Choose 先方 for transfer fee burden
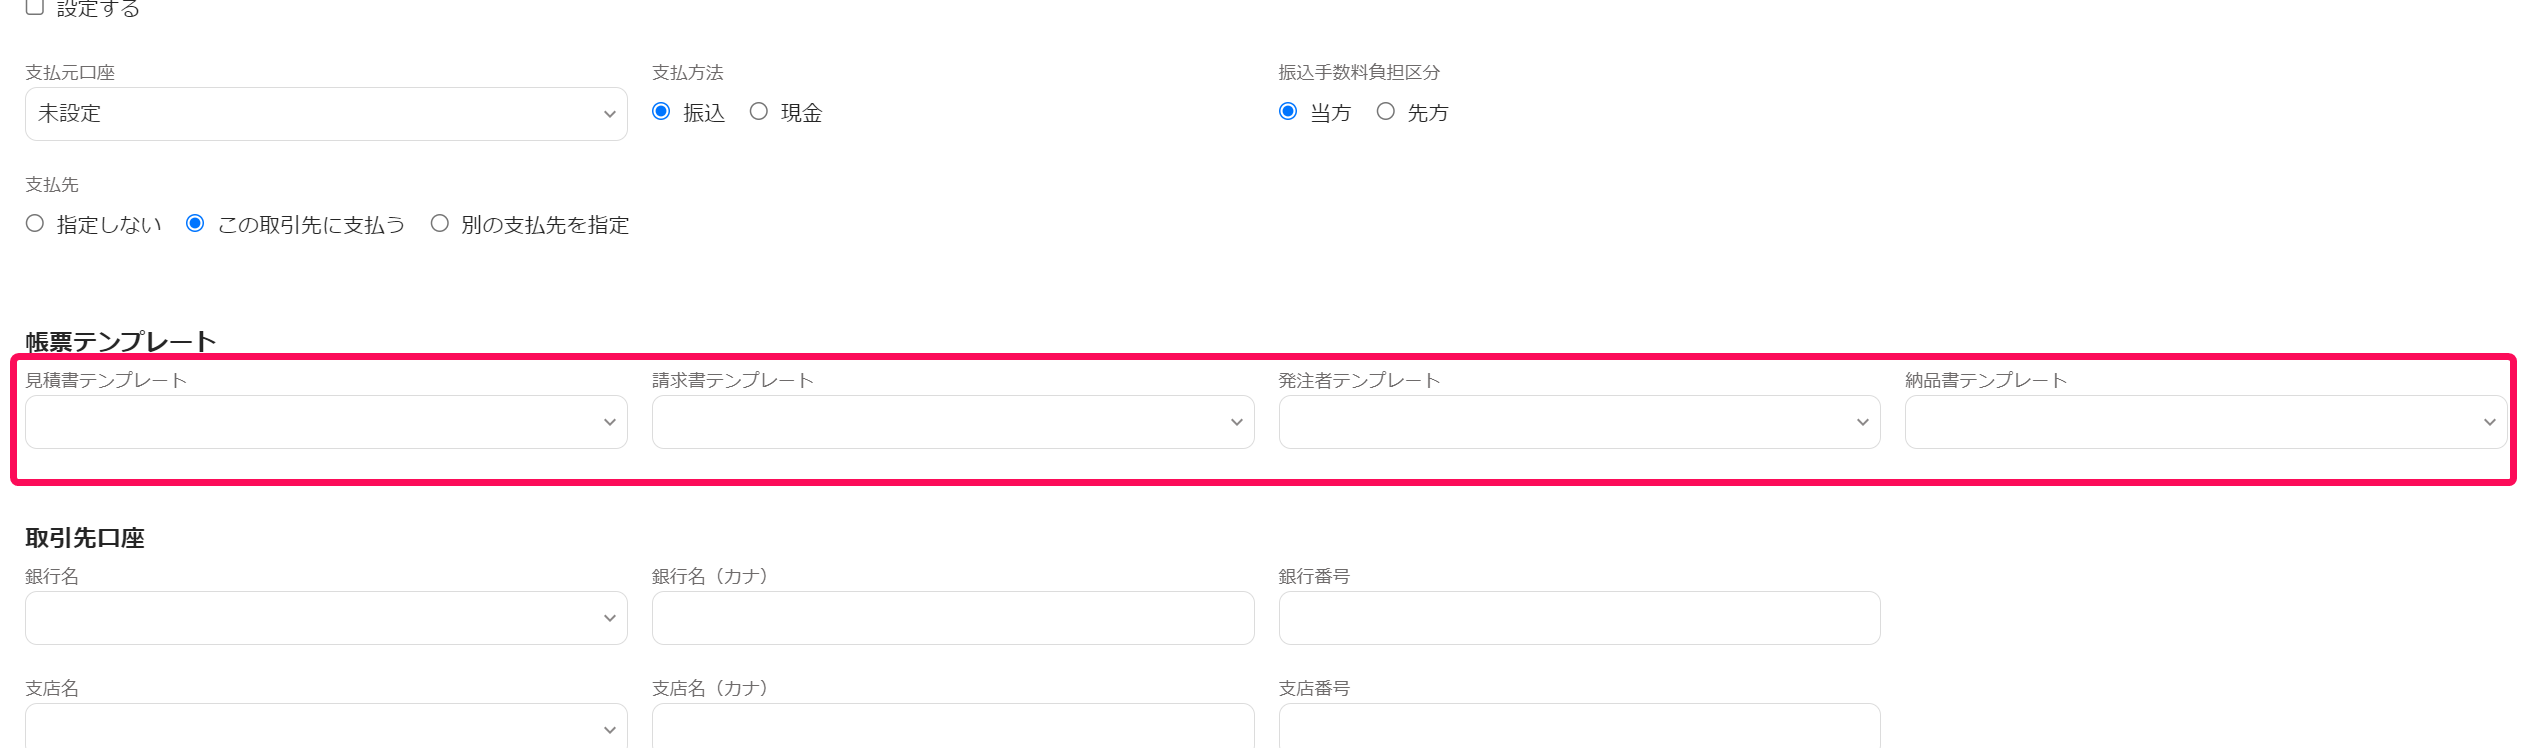 1386,111
